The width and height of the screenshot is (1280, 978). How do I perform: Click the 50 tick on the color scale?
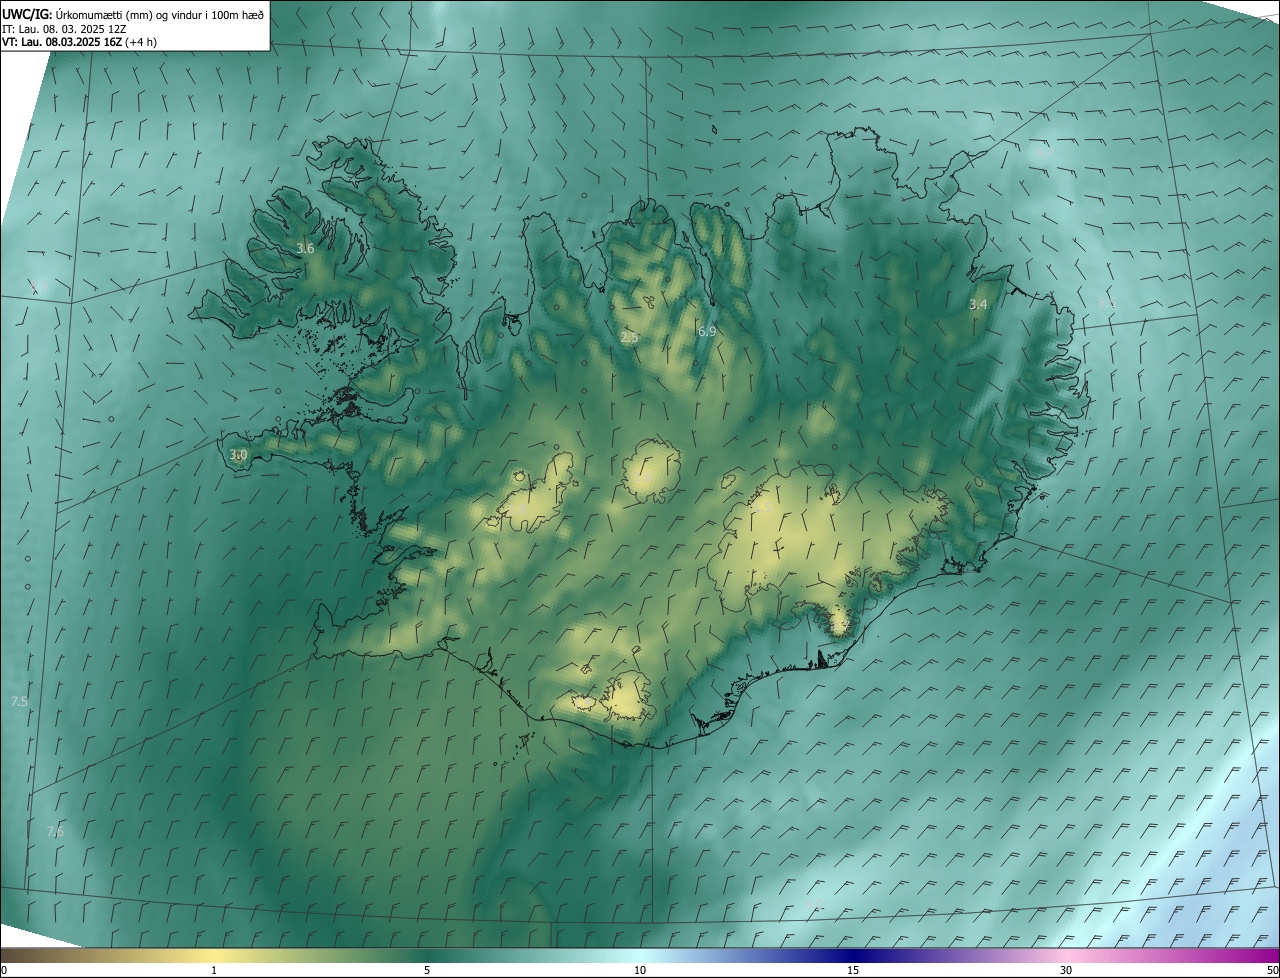1272,970
